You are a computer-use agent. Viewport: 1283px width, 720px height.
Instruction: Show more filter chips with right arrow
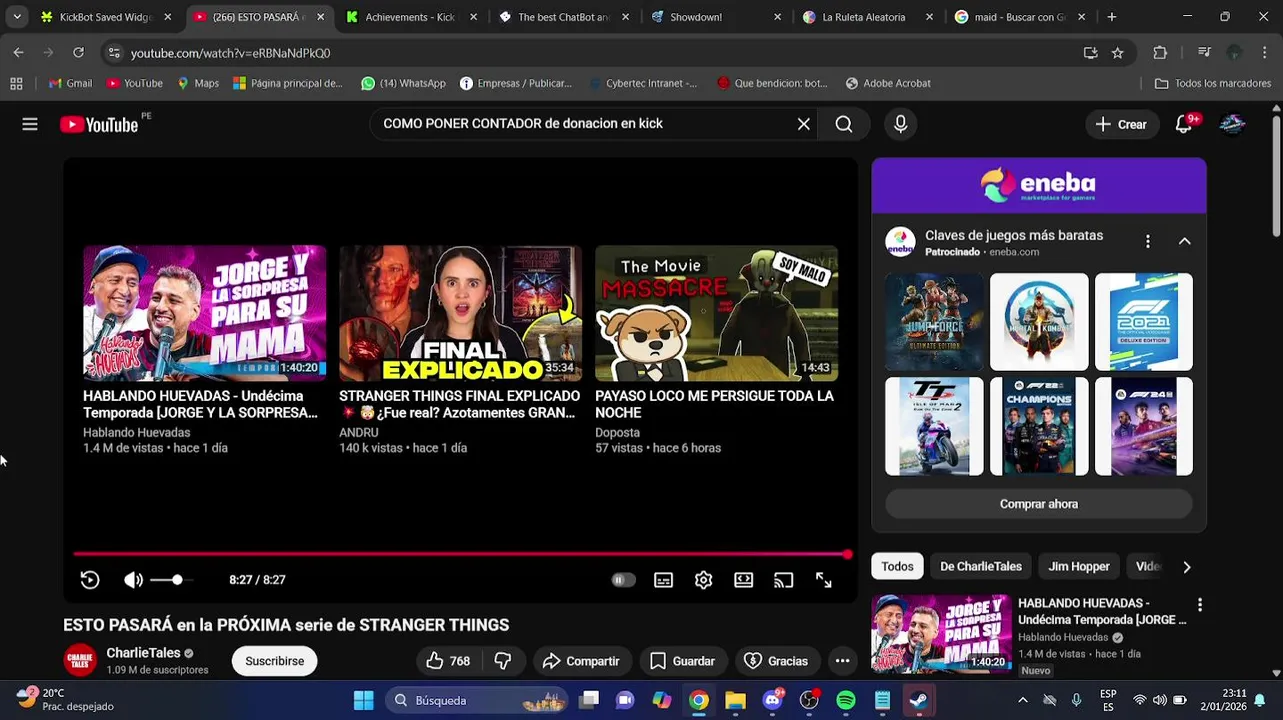tap(1187, 567)
